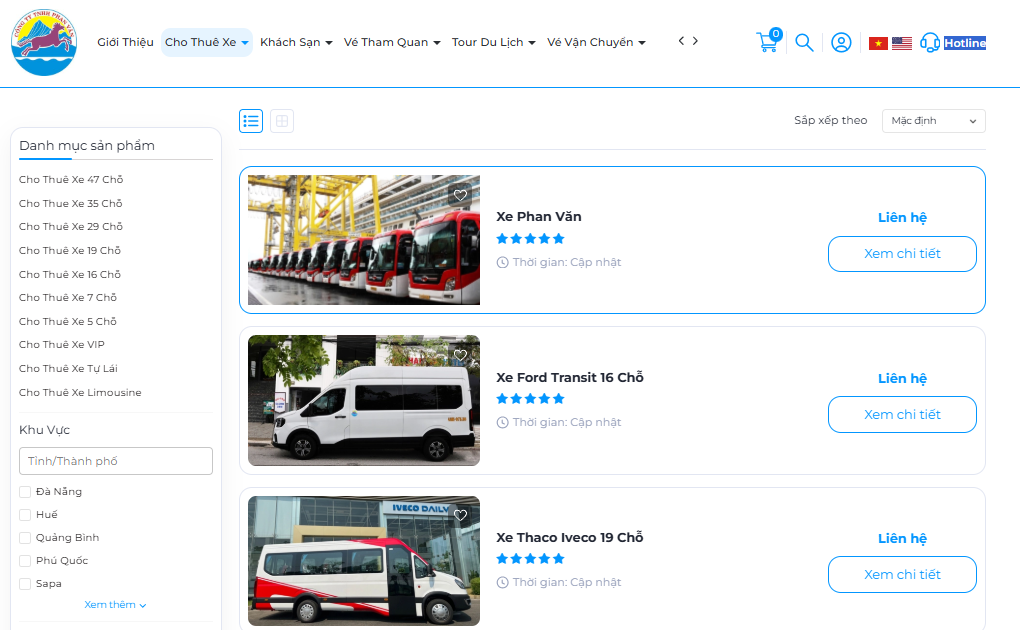
Task: Open the Xe Ford Transit 16 Chỗ title
Action: [x=570, y=377]
